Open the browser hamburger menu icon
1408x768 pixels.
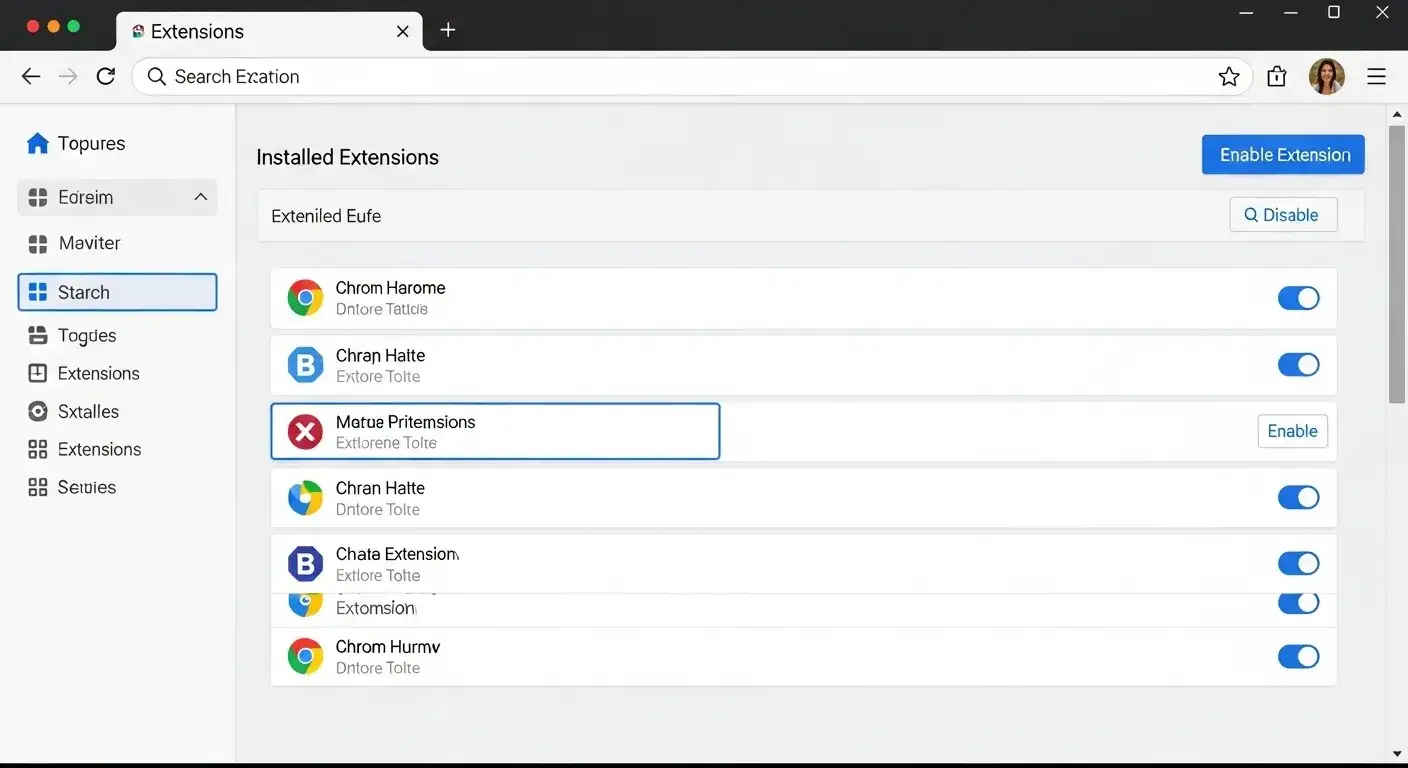tap(1377, 76)
